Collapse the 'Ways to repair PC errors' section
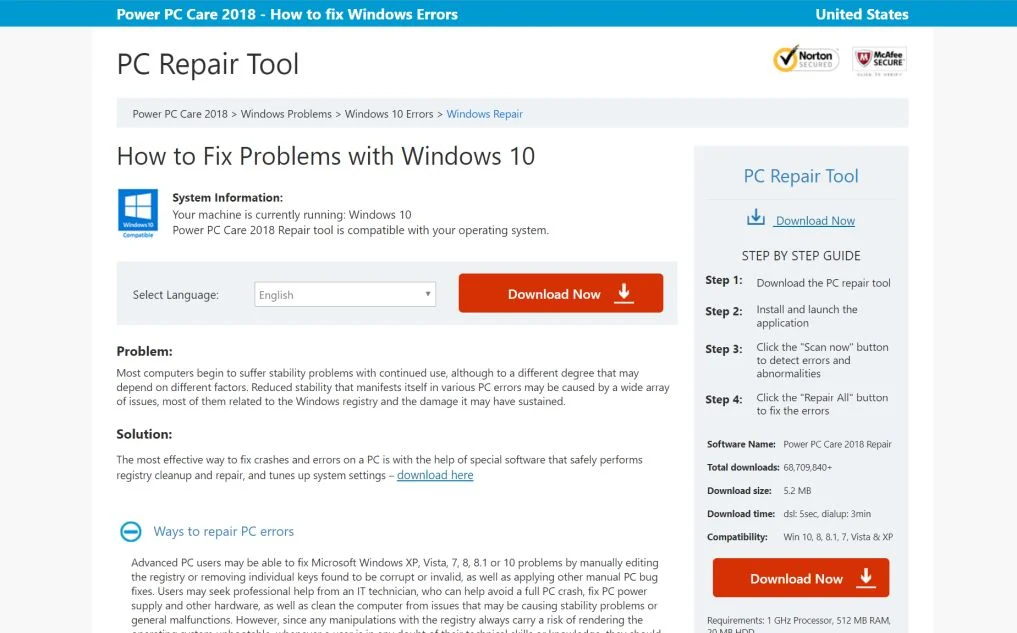The height and width of the screenshot is (633, 1017). tap(130, 531)
